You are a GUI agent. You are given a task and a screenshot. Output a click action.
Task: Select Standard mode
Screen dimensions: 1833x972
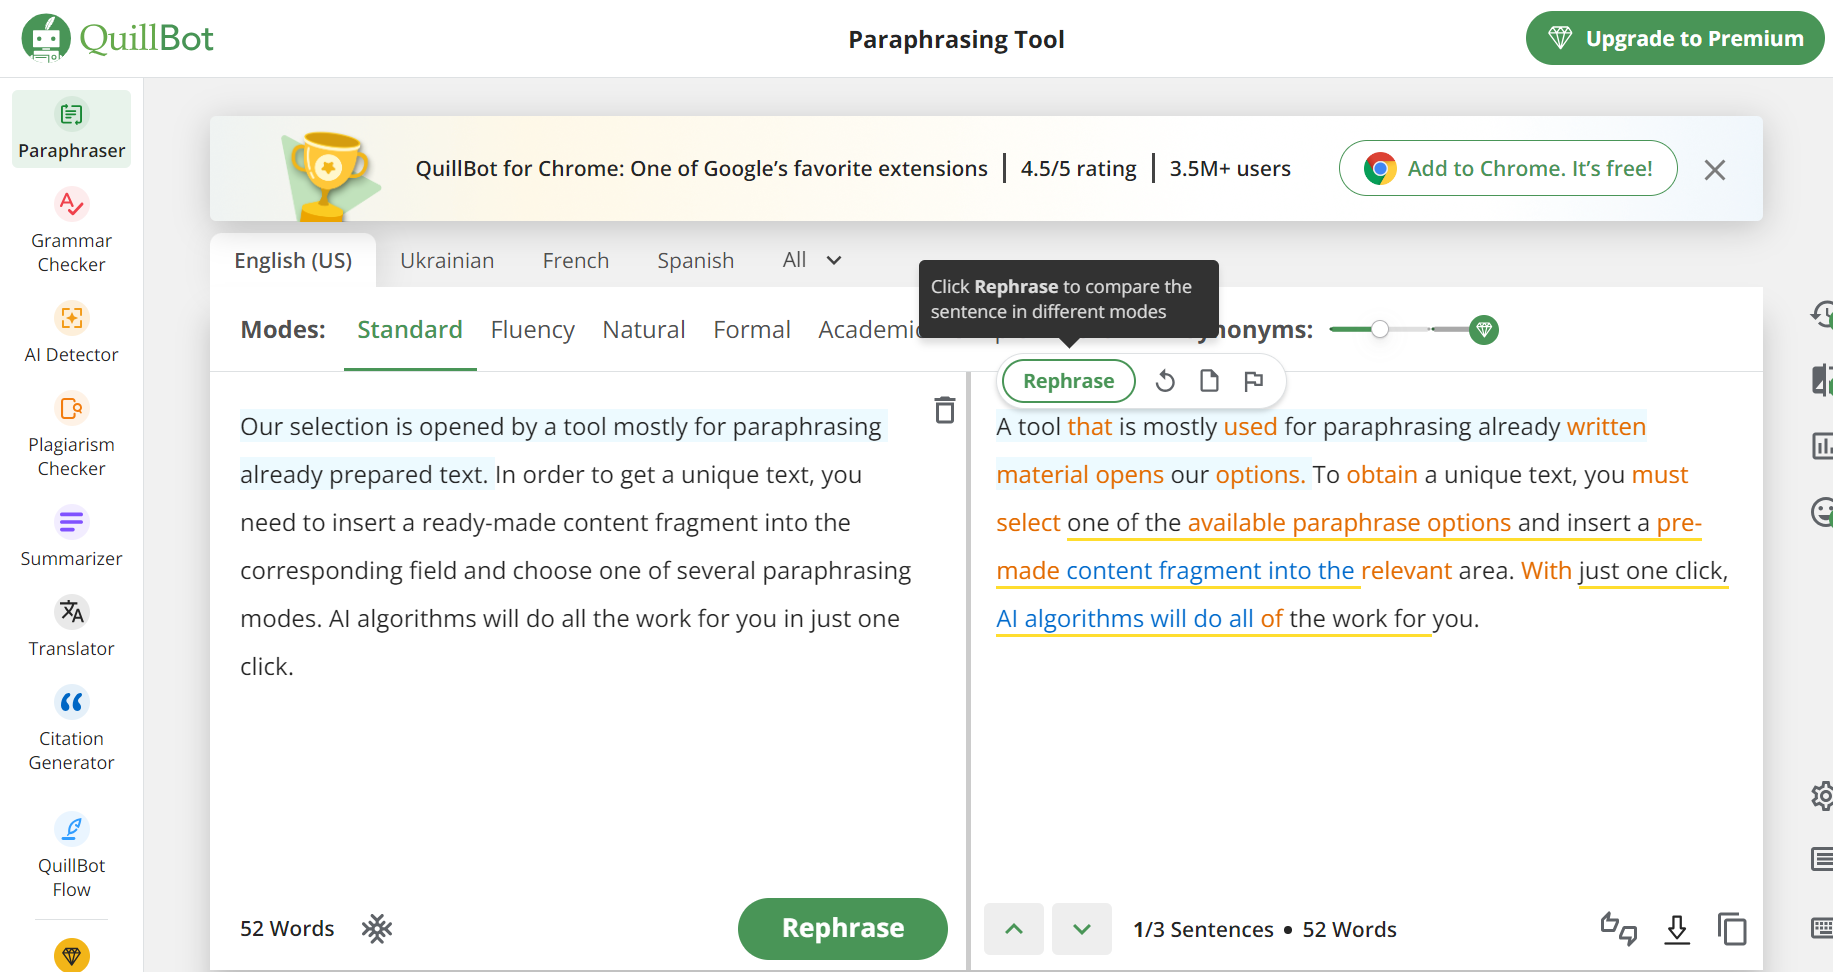[x=410, y=330]
